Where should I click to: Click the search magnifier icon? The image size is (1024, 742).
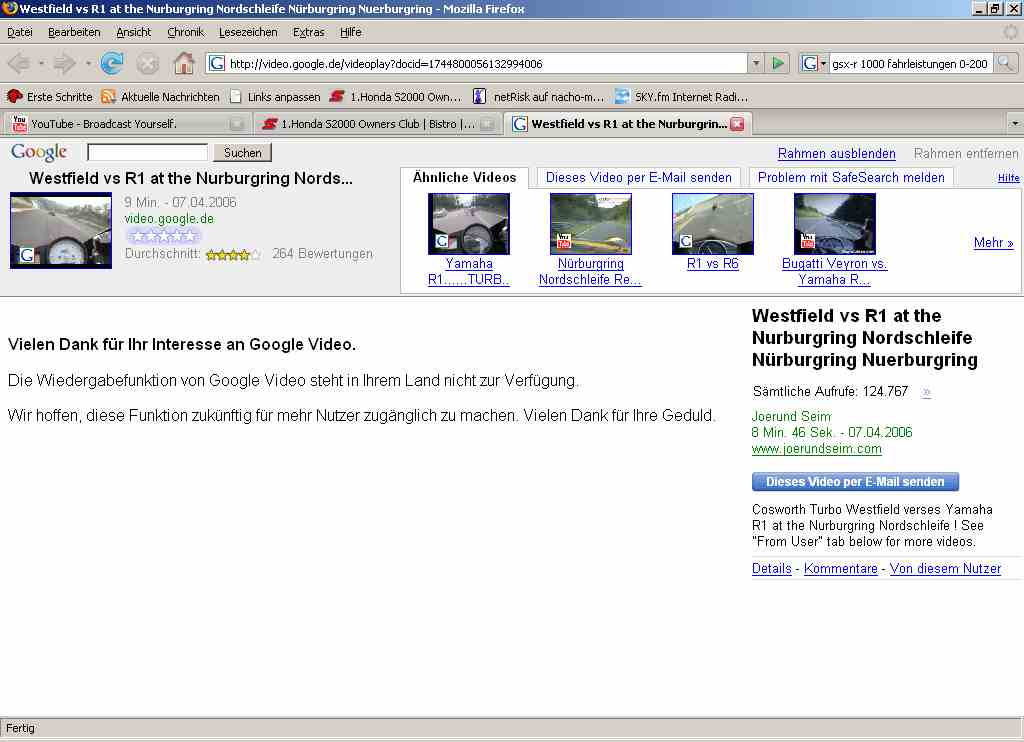pyautogui.click(x=1005, y=64)
